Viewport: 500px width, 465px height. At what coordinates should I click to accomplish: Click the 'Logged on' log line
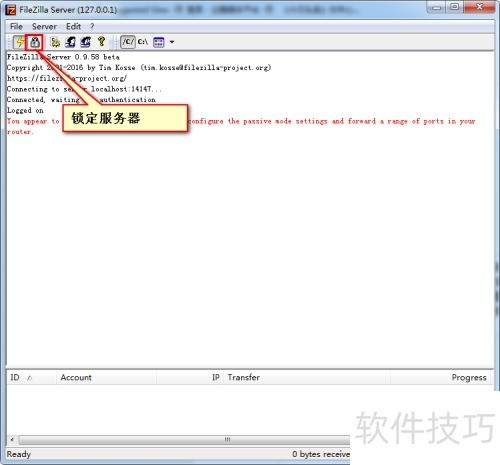[x=25, y=110]
